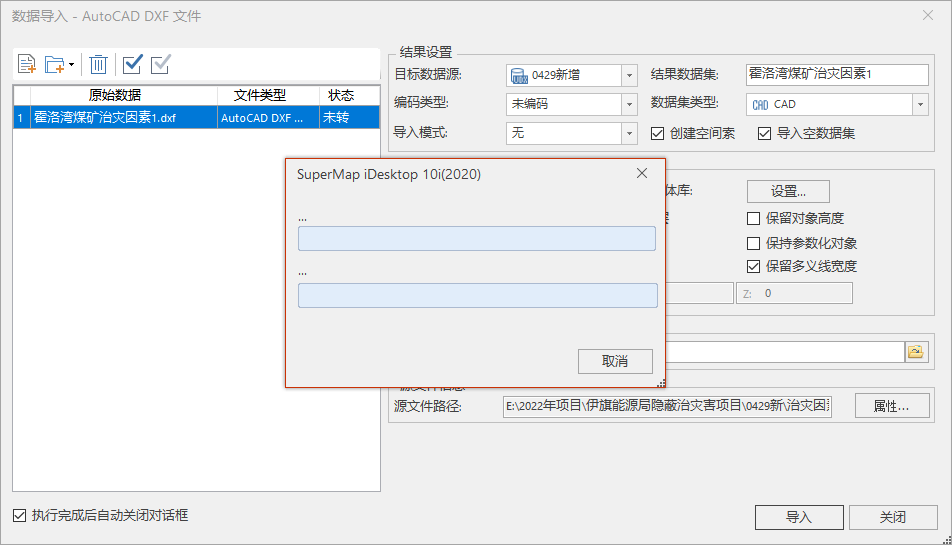Close the 数据导入 window
The width and height of the screenshot is (952, 545).
point(928,15)
